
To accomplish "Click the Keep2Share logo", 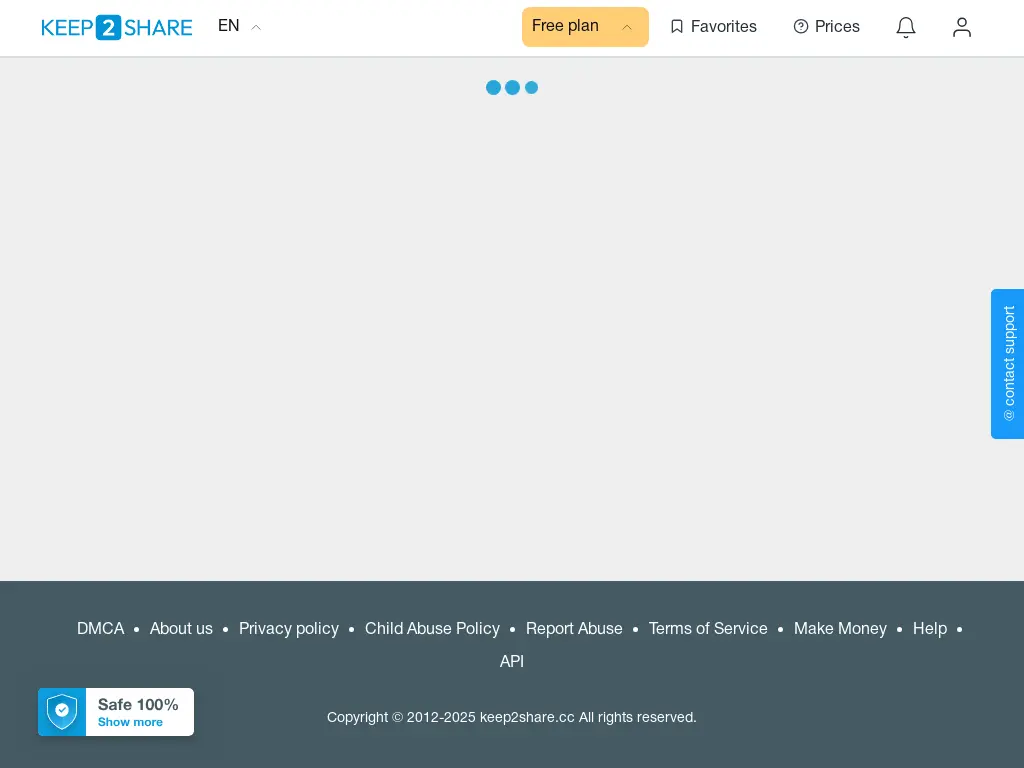I will [x=117, y=27].
